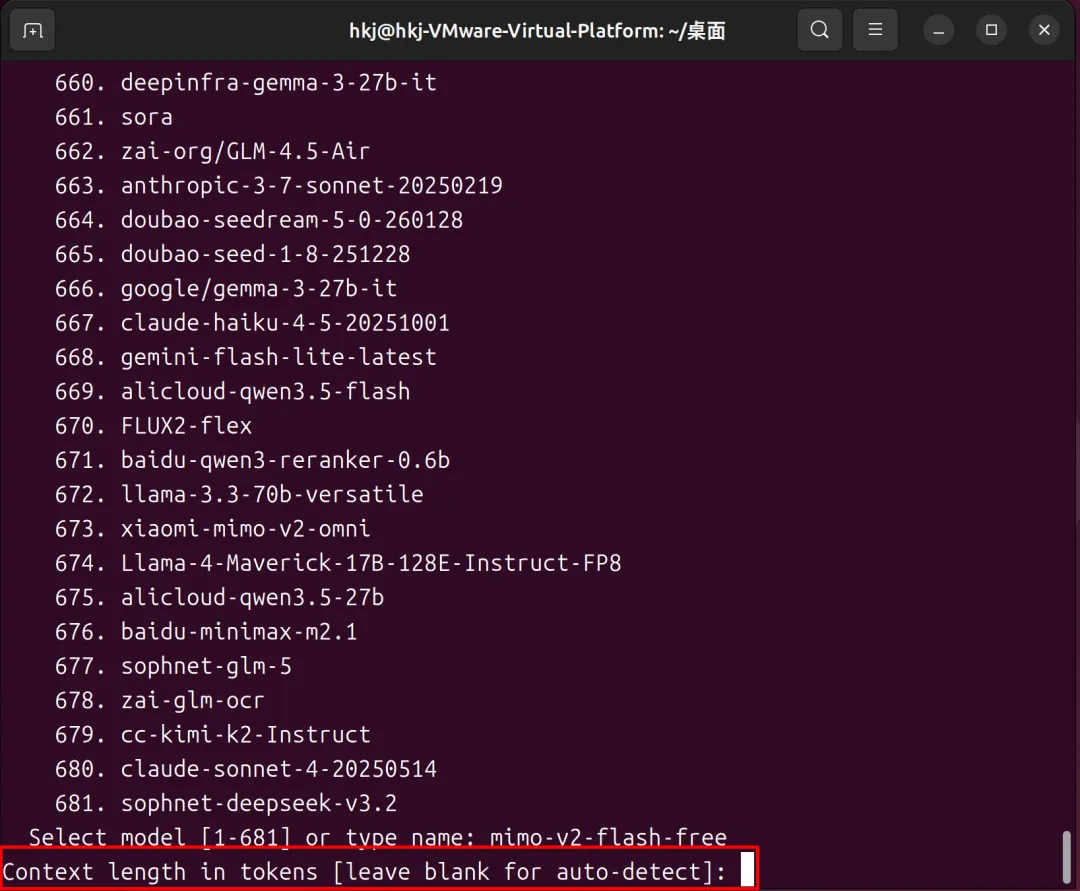Screen dimensions: 1080x891
Task: Minimize the terminal window
Action: point(938,30)
